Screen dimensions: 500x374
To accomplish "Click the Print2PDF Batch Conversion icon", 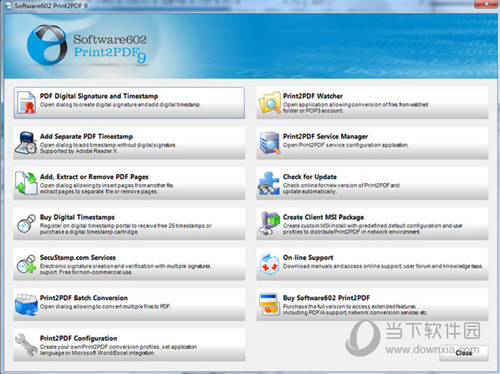I will pyautogui.click(x=26, y=305).
